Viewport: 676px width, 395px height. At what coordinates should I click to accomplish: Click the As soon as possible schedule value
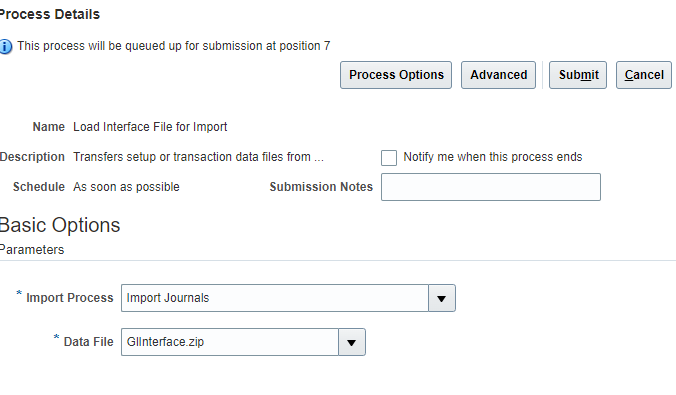[x=126, y=187]
